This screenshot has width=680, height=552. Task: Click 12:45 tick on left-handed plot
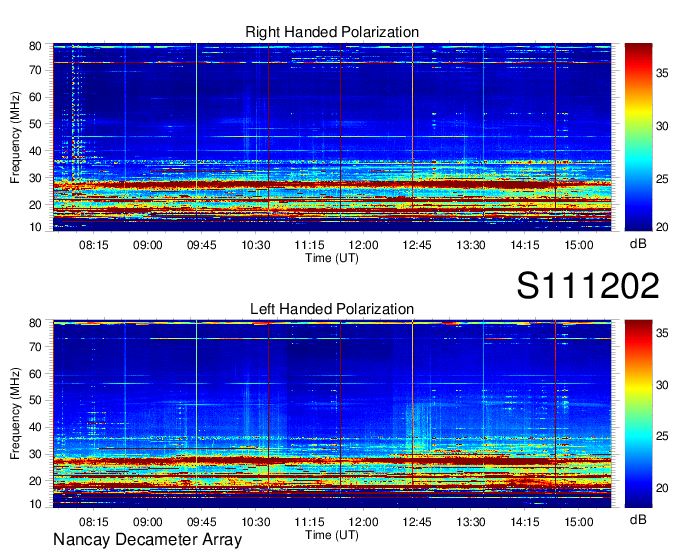point(417,521)
